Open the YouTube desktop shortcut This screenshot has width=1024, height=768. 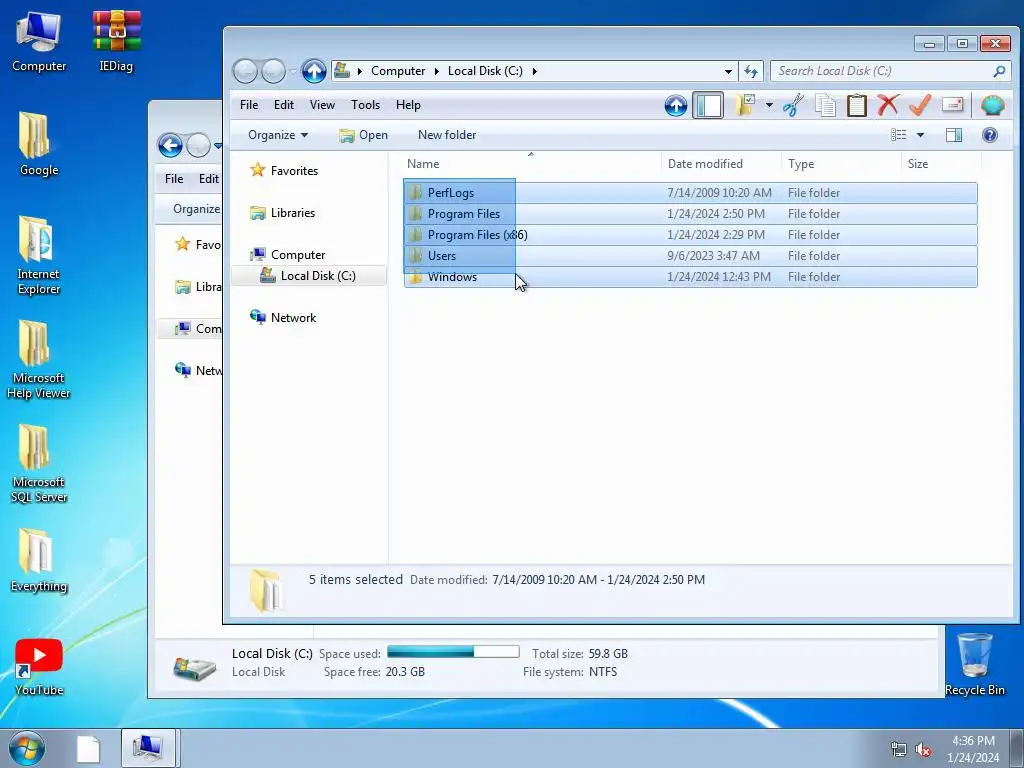39,666
